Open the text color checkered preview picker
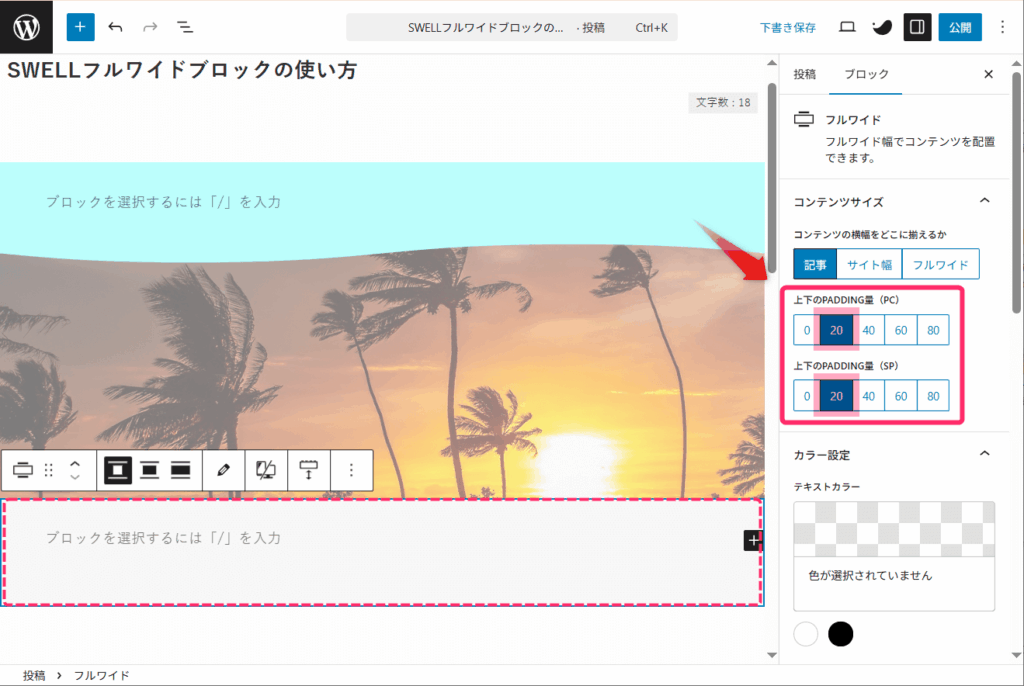Screen dimensions: 1024x686 tap(894, 529)
